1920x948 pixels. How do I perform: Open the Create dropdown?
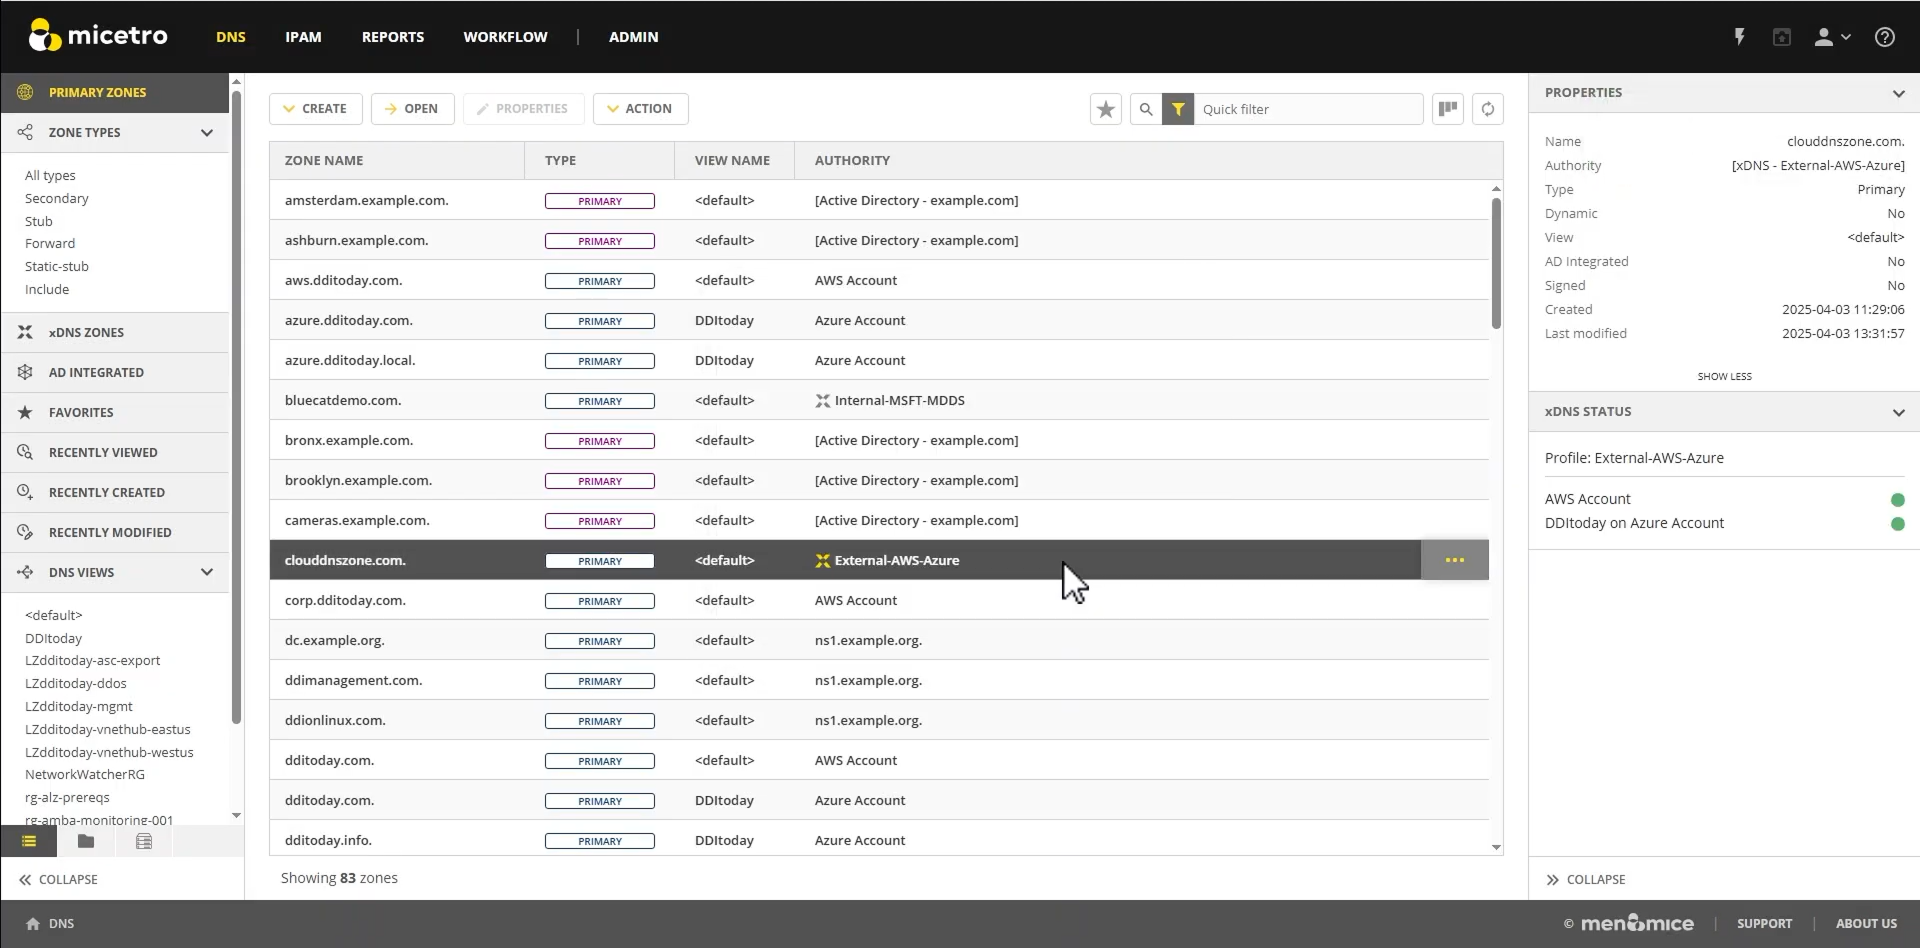click(x=316, y=109)
